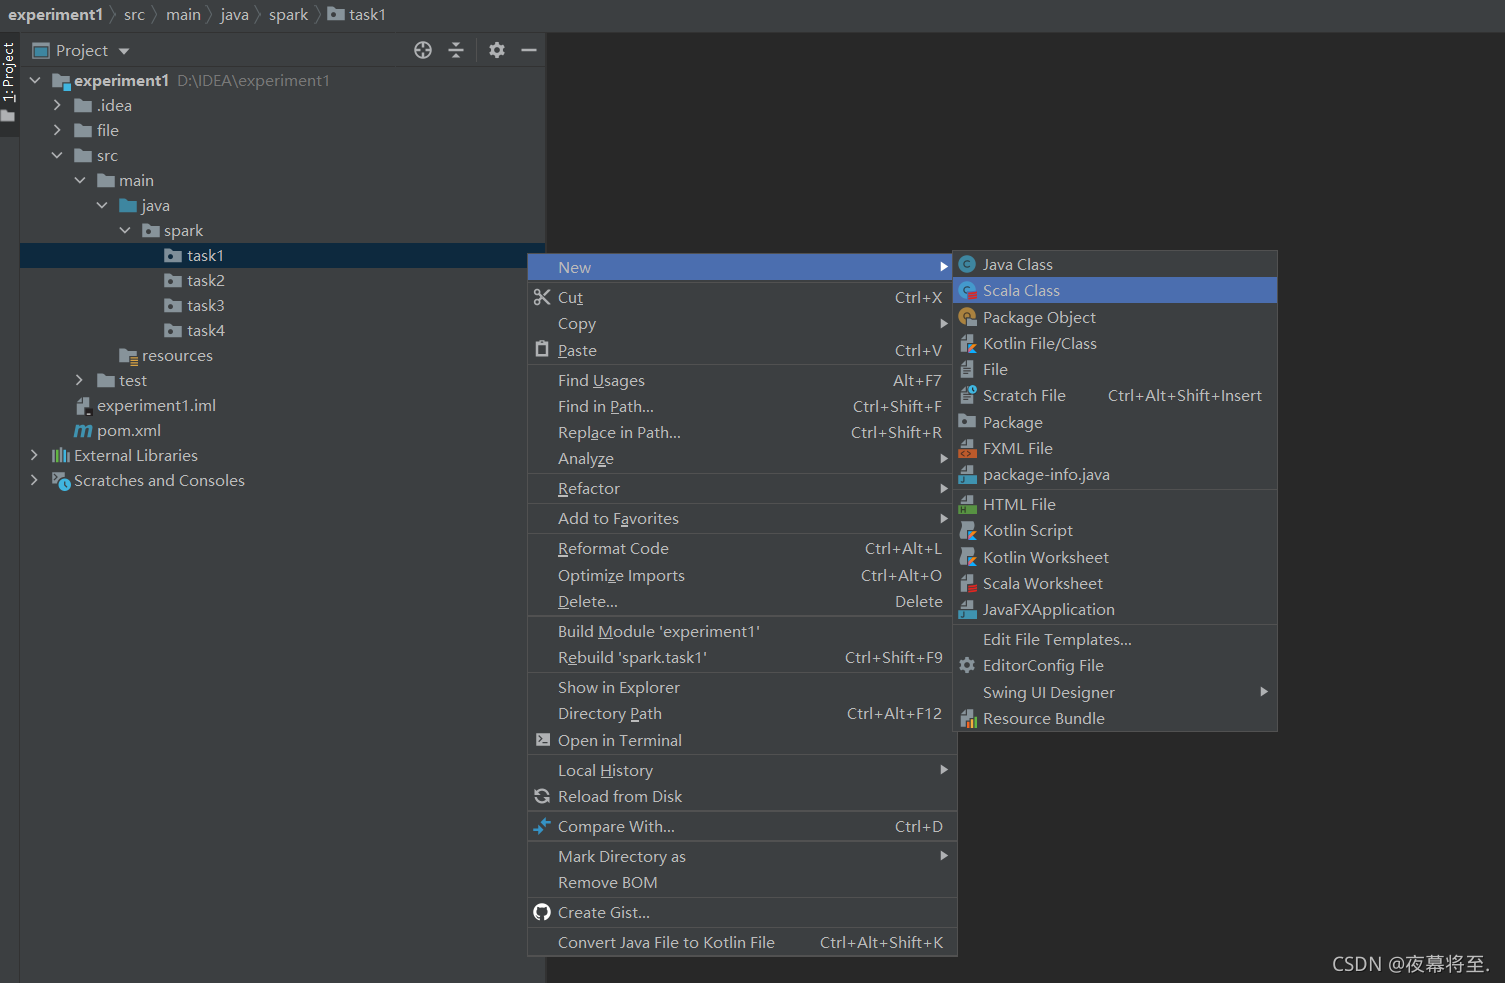1505x983 pixels.
Task: Click the Resource Bundle icon
Action: (x=967, y=718)
